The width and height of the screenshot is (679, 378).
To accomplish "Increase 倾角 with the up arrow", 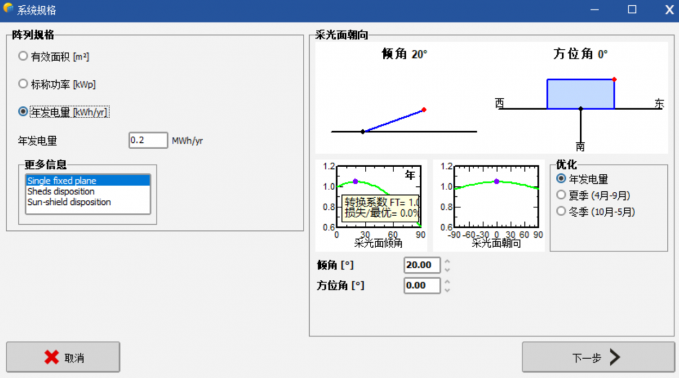I will 447,261.
